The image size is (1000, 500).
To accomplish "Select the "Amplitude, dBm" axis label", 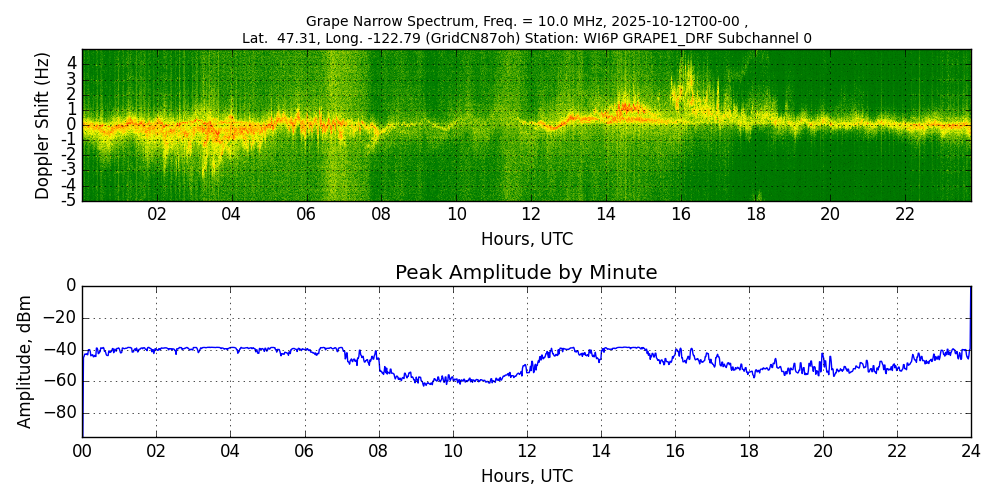I will coord(26,361).
